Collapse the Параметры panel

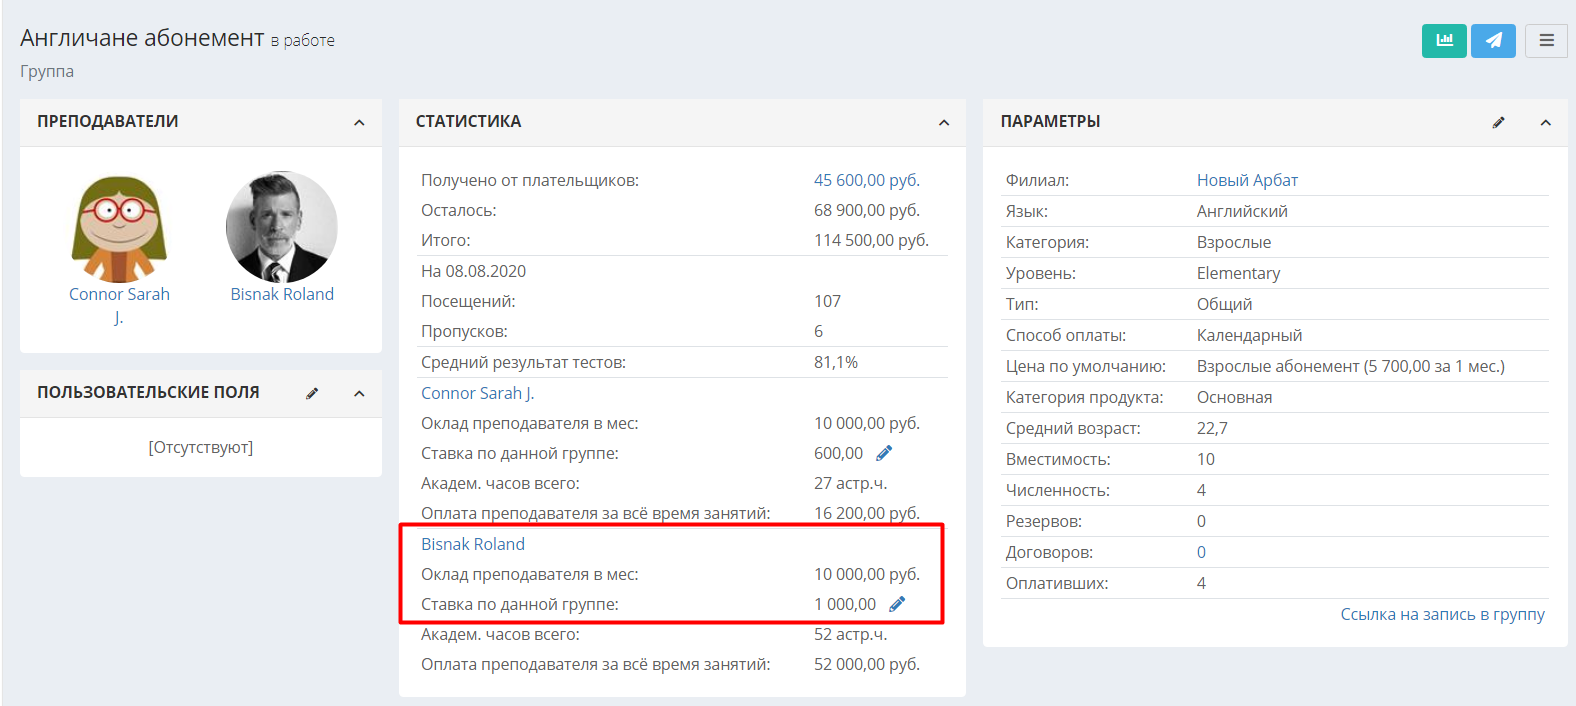pos(1545,122)
